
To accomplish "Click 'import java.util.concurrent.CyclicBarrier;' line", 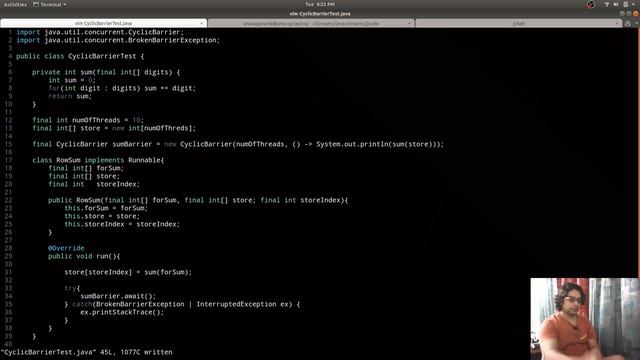I will [100, 32].
